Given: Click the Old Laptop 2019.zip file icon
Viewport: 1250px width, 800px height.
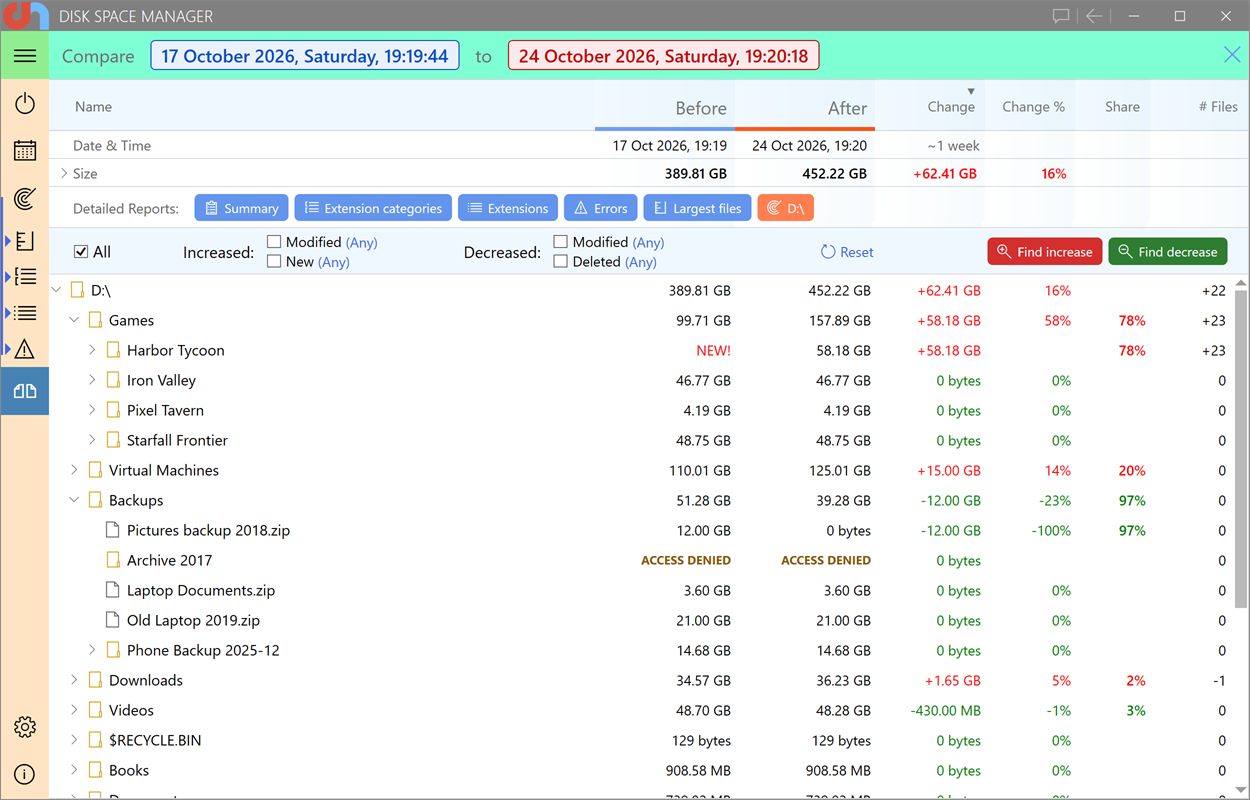Looking at the screenshot, I should pos(113,620).
